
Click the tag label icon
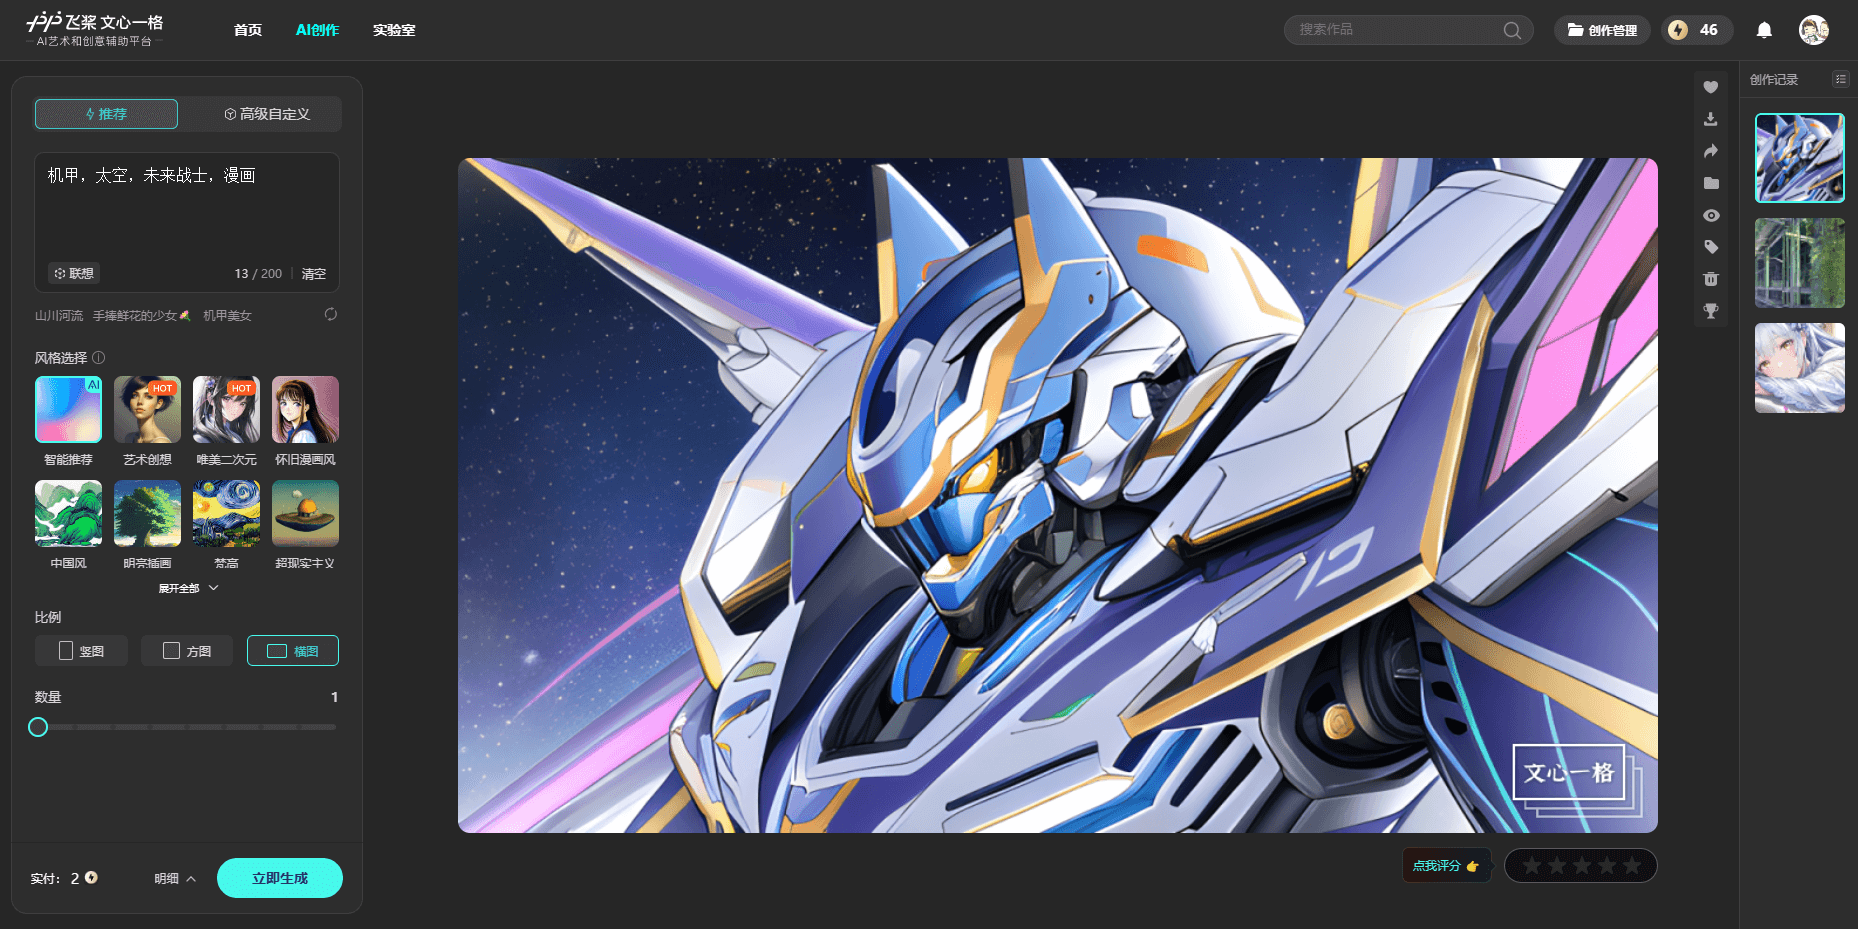point(1711,247)
